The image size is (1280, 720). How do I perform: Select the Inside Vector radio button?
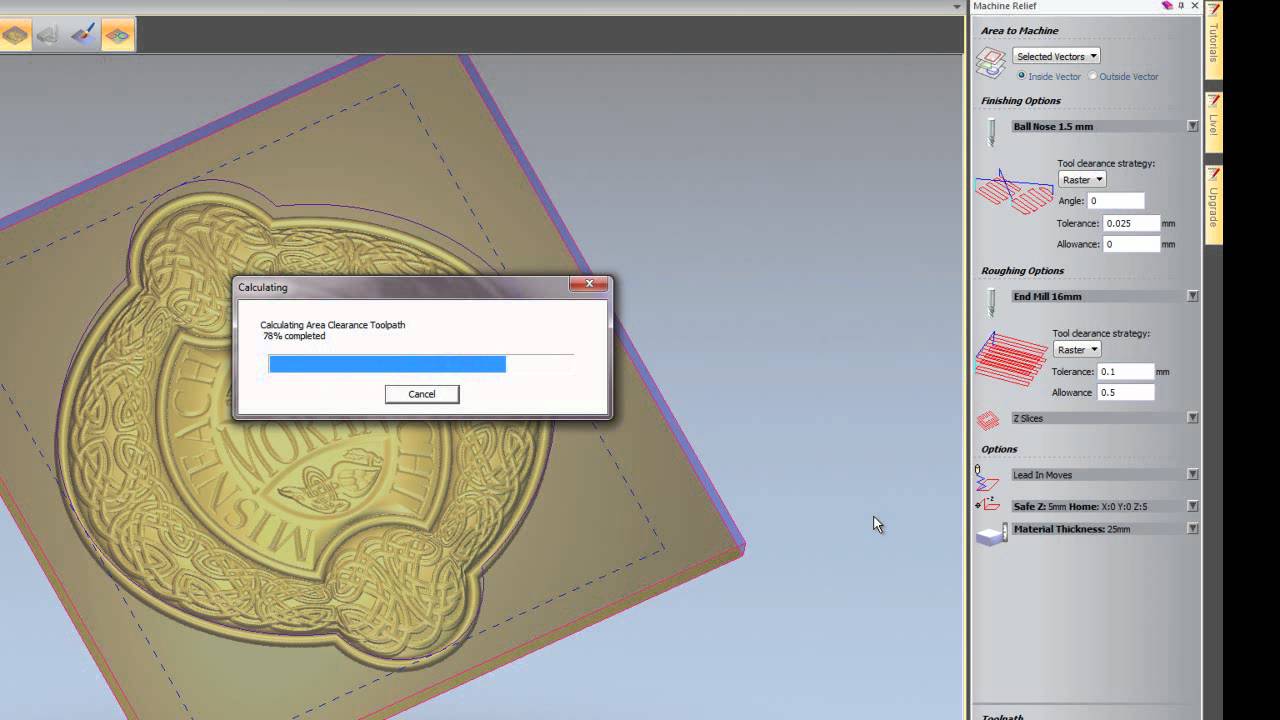1021,76
